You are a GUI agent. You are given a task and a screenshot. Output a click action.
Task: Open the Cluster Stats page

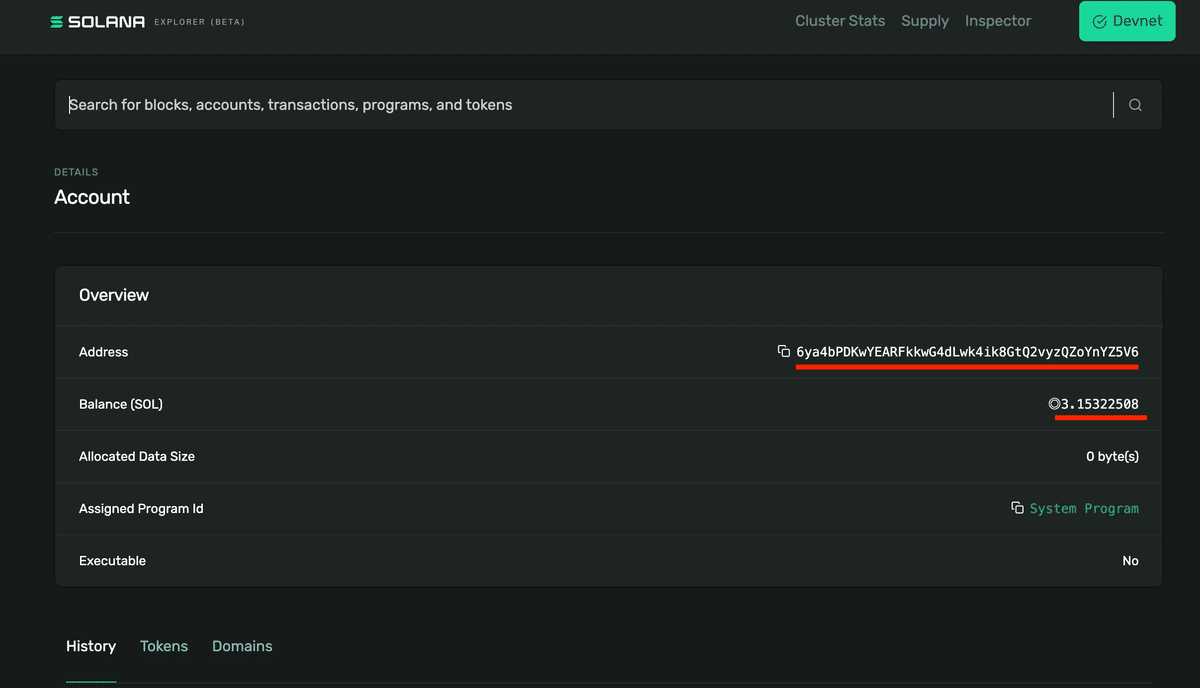pyautogui.click(x=840, y=21)
